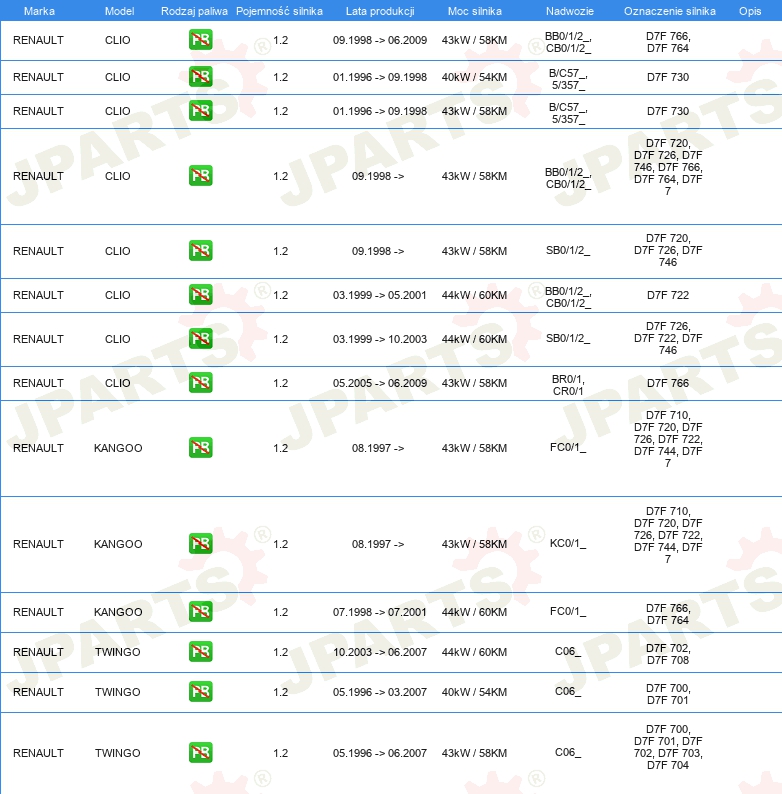Image resolution: width=782 pixels, height=794 pixels.
Task: Click Oznaczenie silnika column header
Action: point(670,11)
